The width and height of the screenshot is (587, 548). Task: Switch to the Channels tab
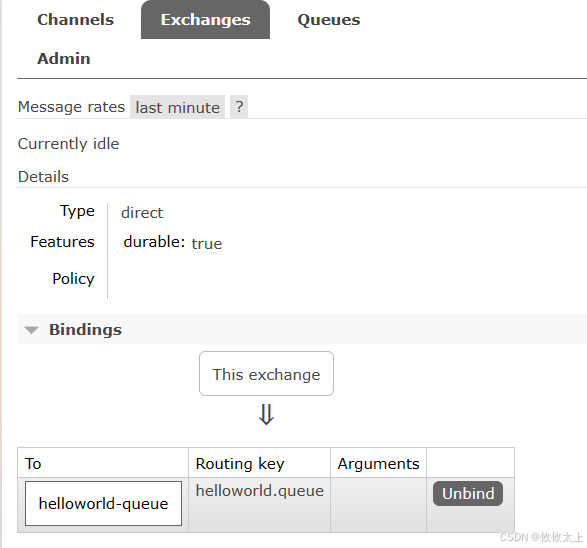click(x=75, y=20)
